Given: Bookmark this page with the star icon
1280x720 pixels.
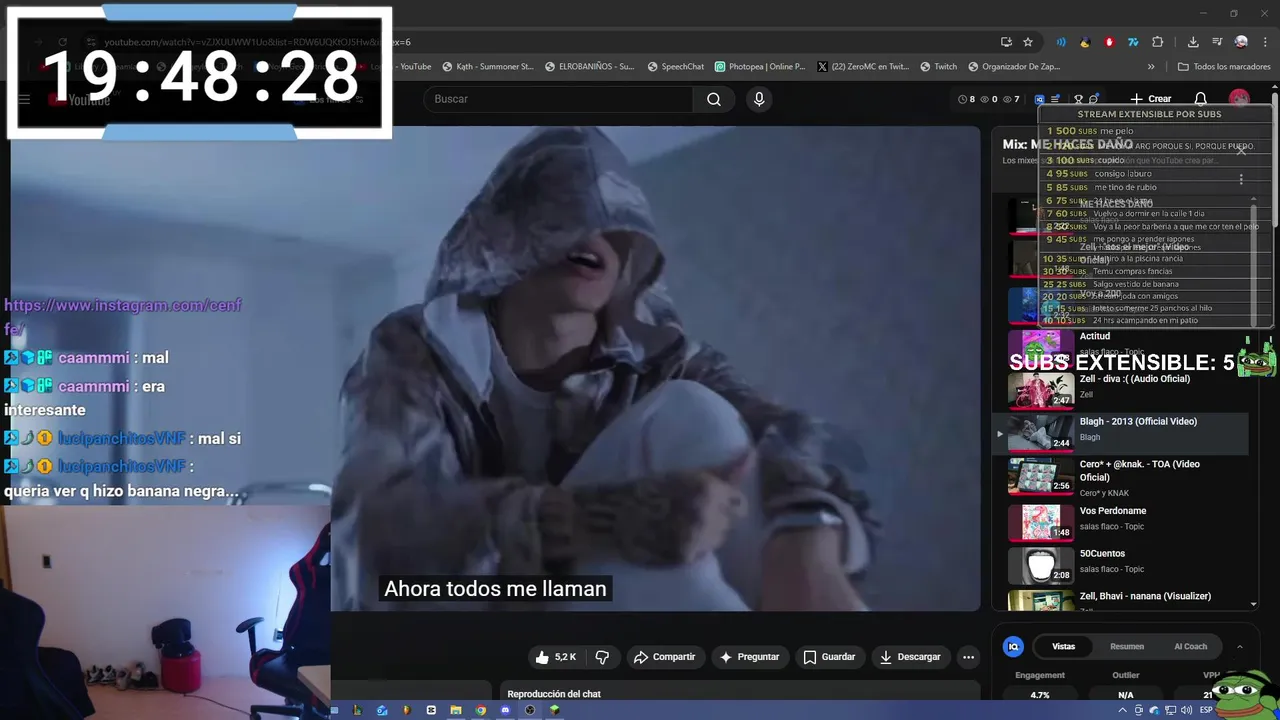Looking at the screenshot, I should click(1028, 42).
